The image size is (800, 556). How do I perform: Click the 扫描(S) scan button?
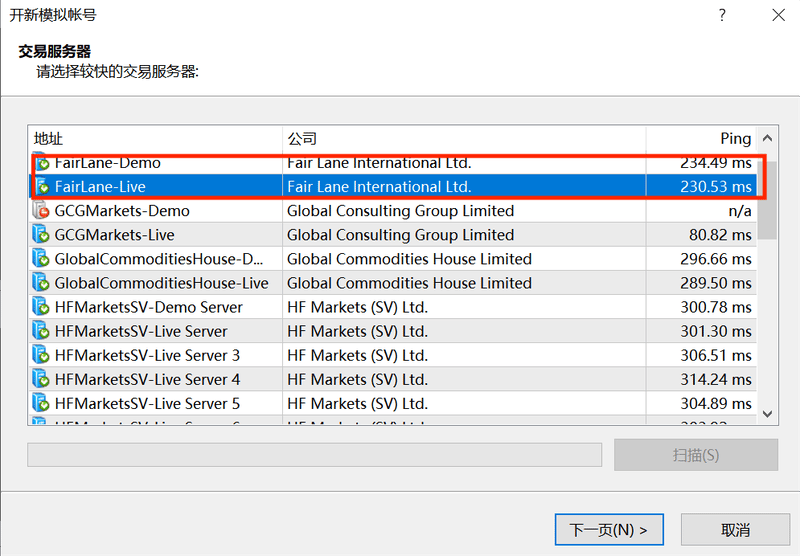click(696, 454)
